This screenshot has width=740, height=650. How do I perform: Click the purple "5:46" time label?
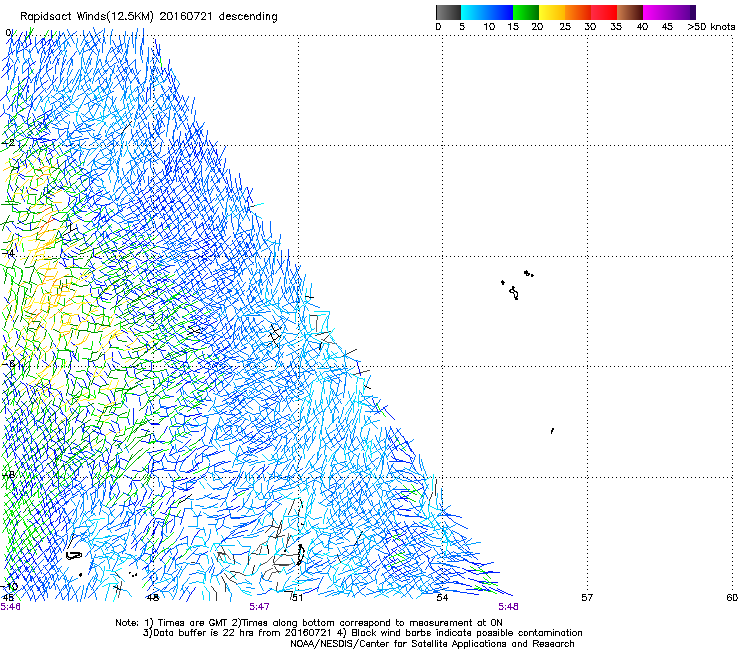tap(10, 607)
